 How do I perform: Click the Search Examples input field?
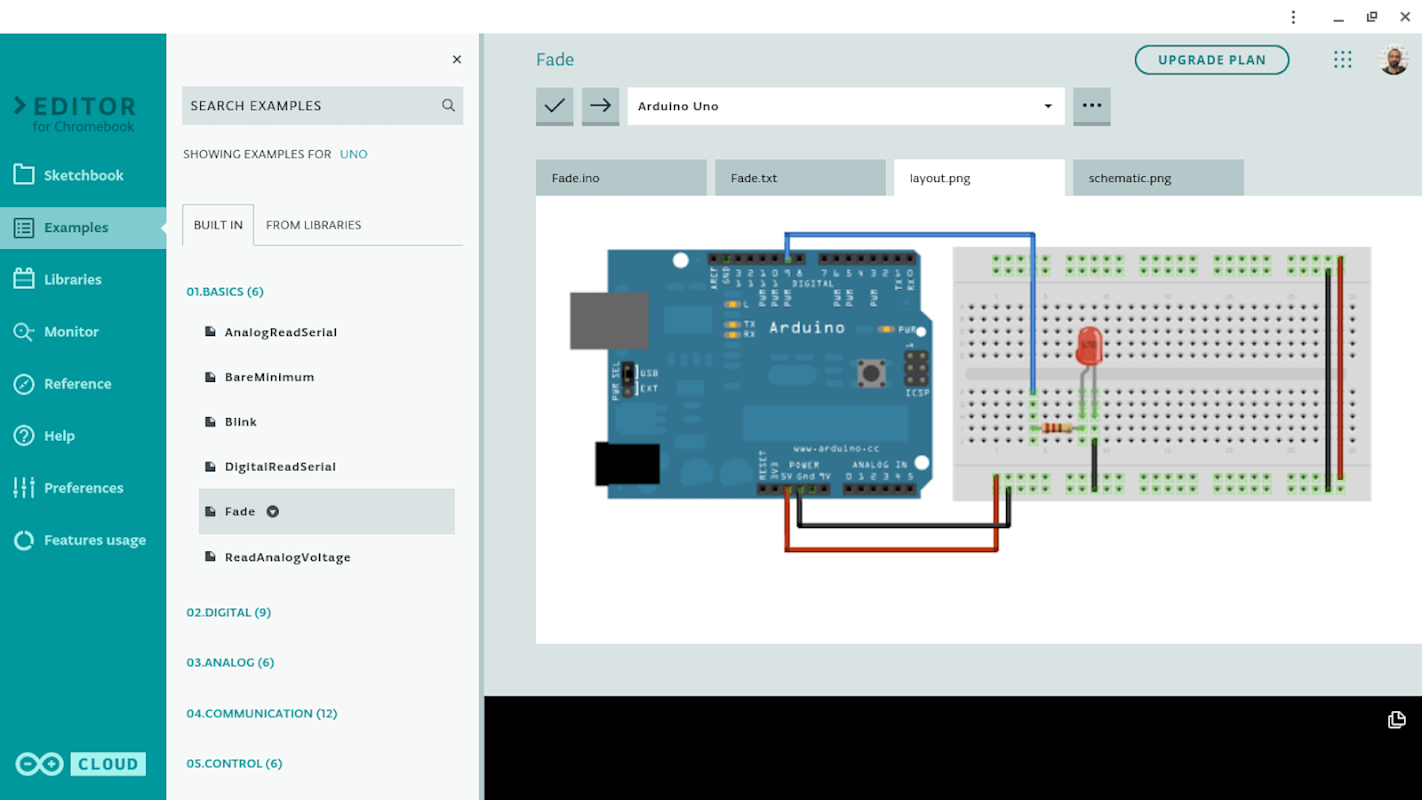310,105
